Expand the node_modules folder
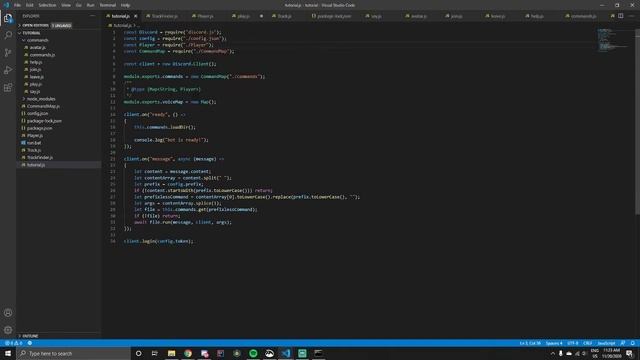This screenshot has height=360, width=640. pyautogui.click(x=40, y=99)
